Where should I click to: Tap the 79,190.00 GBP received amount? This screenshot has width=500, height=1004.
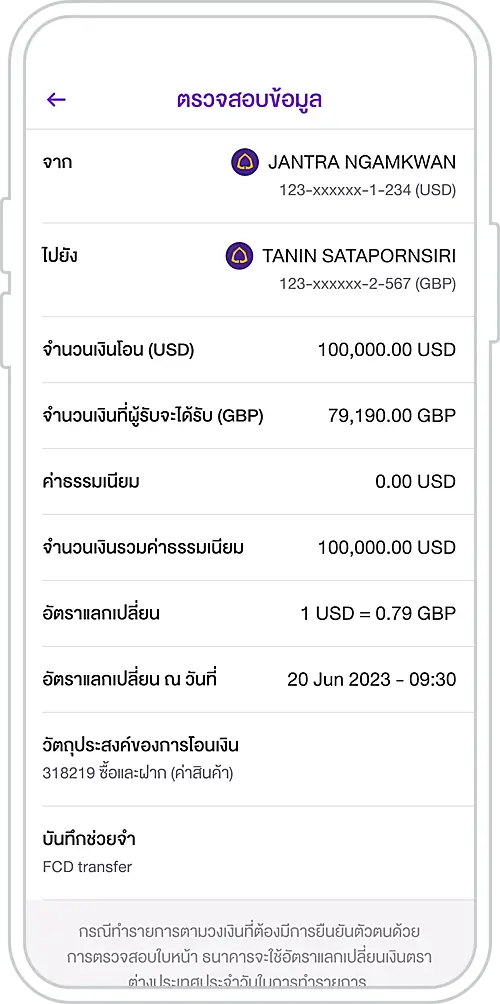(392, 416)
